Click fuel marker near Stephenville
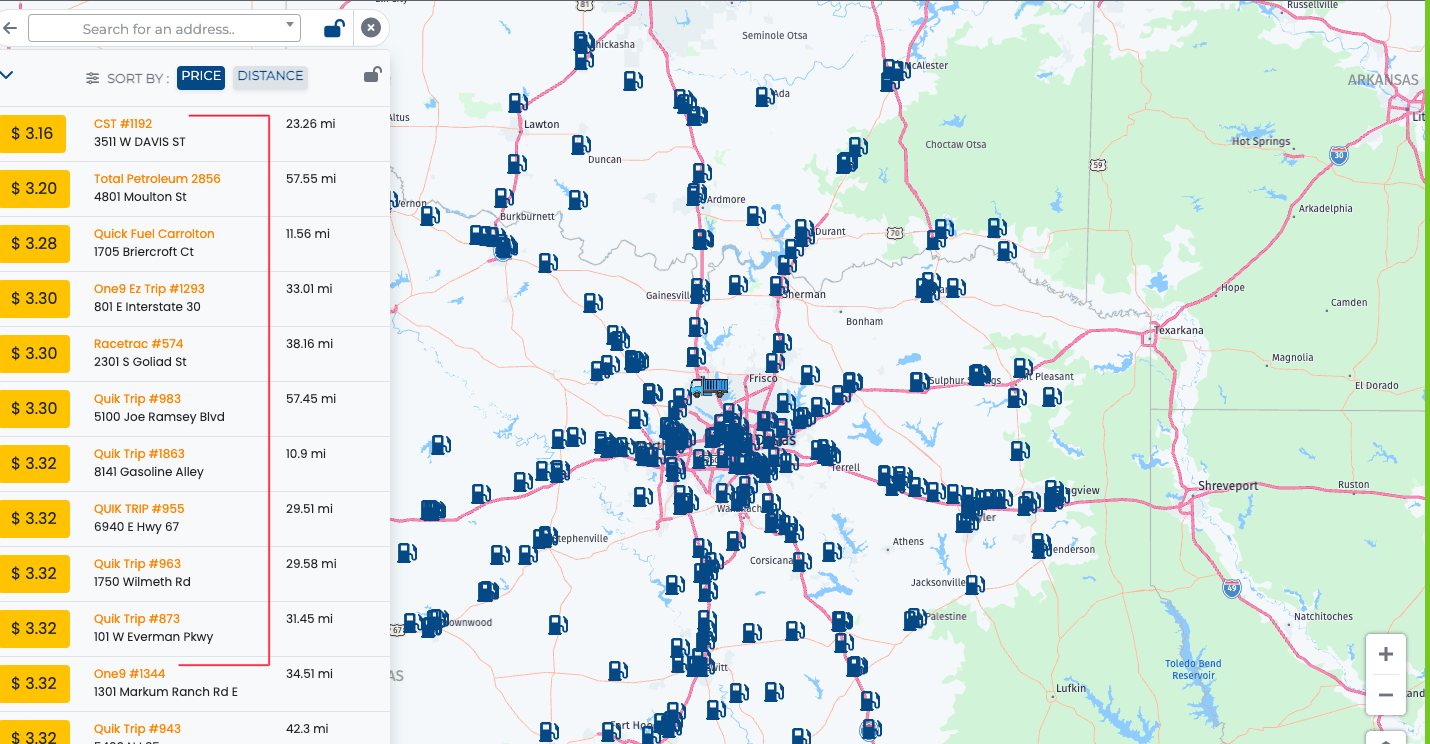1430x744 pixels. (x=545, y=537)
